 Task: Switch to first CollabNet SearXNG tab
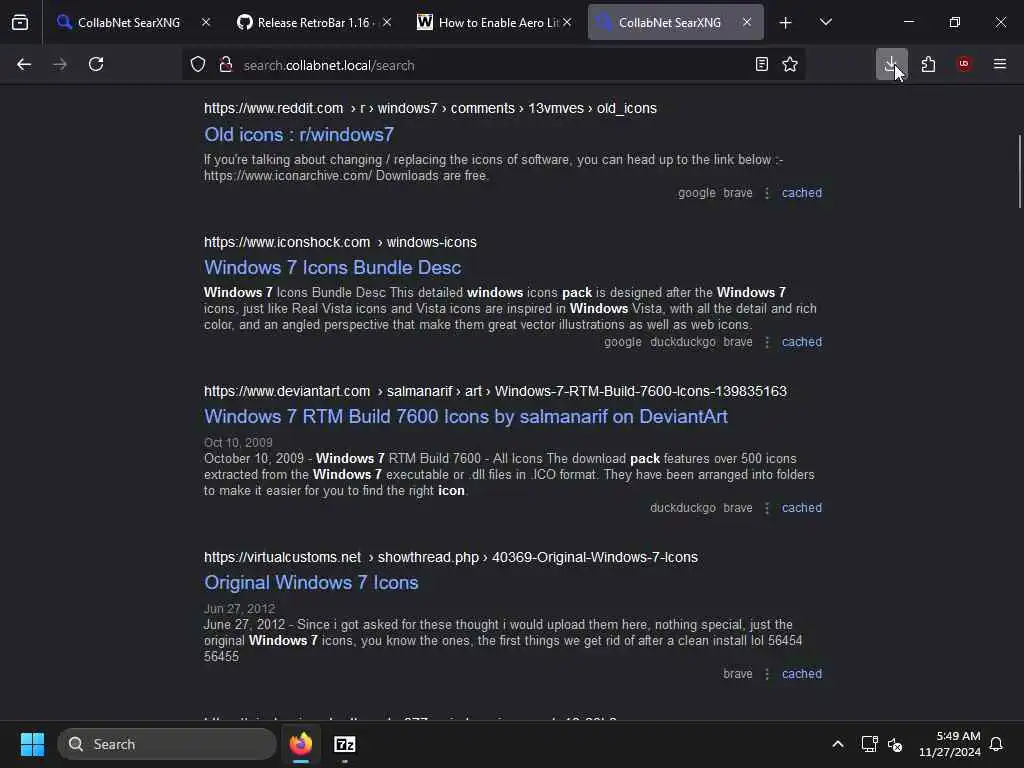tap(127, 23)
